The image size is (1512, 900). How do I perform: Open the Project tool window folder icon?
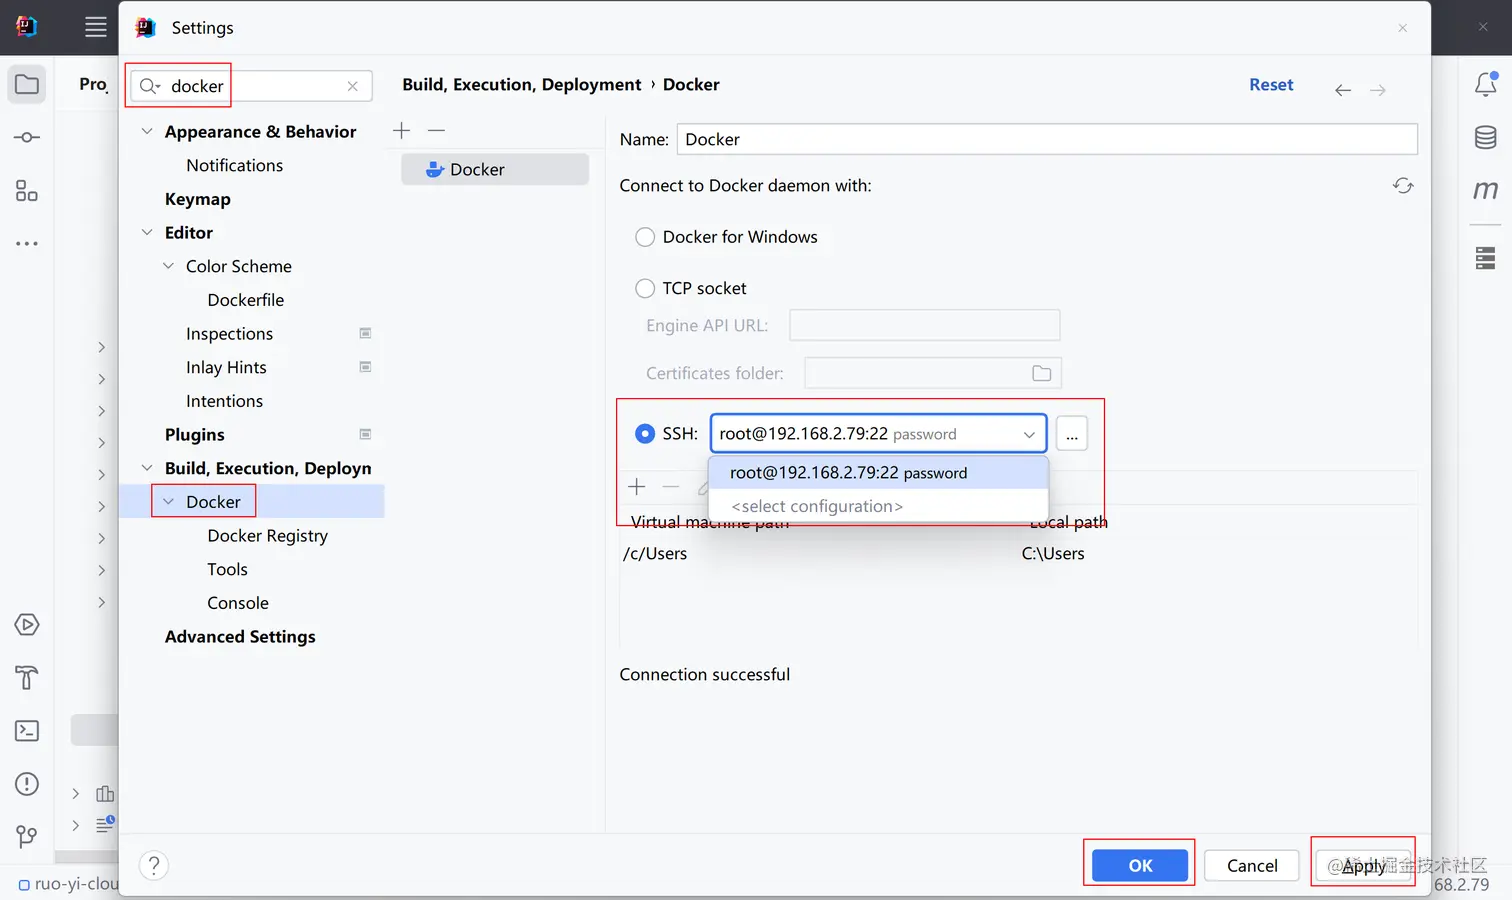(x=27, y=85)
